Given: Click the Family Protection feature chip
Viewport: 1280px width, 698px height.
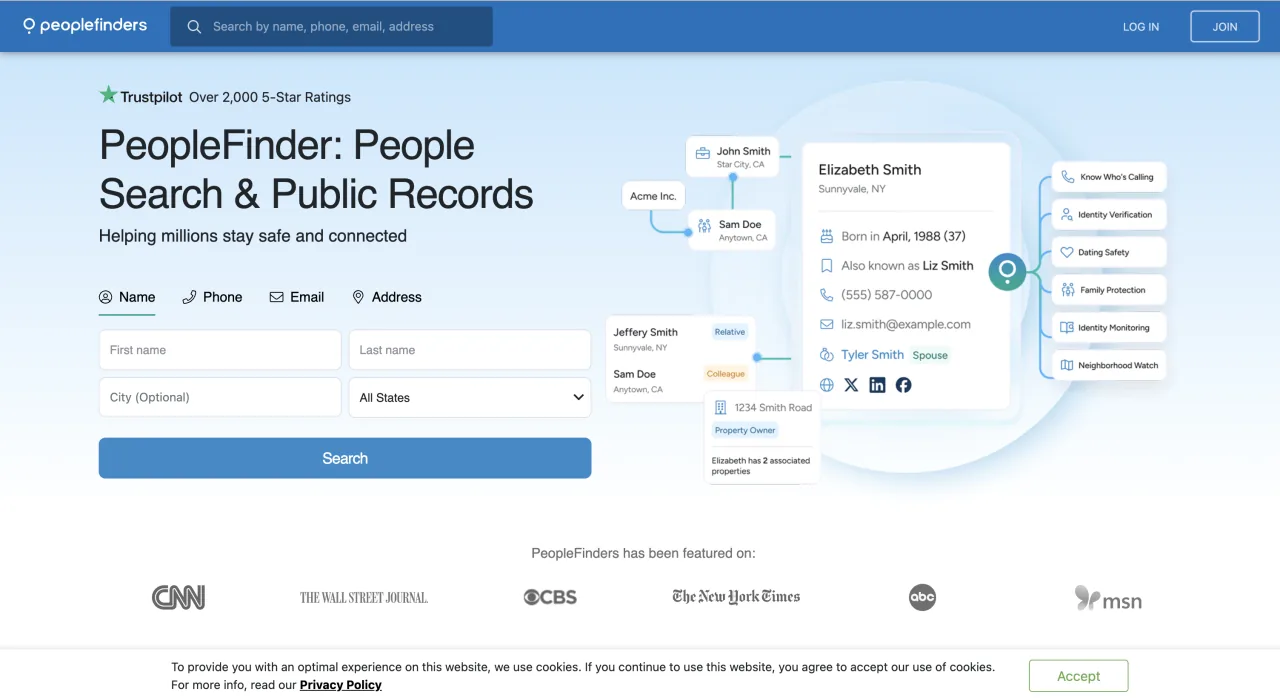Looking at the screenshot, I should [1109, 290].
